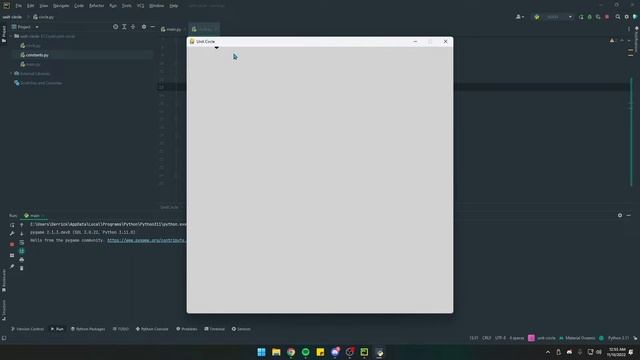Click the select opened file target icon
Screen dimensions: 640x360
116,27
